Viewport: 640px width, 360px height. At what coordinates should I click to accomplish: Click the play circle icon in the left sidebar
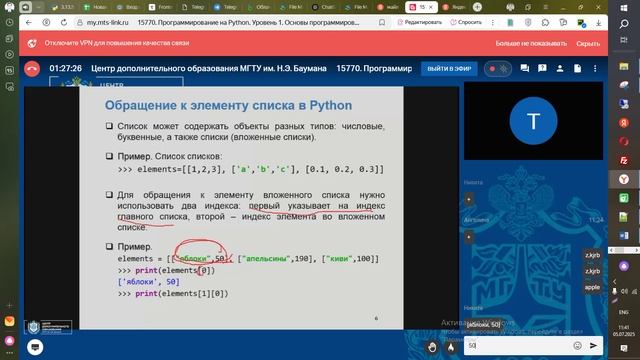coord(9,54)
